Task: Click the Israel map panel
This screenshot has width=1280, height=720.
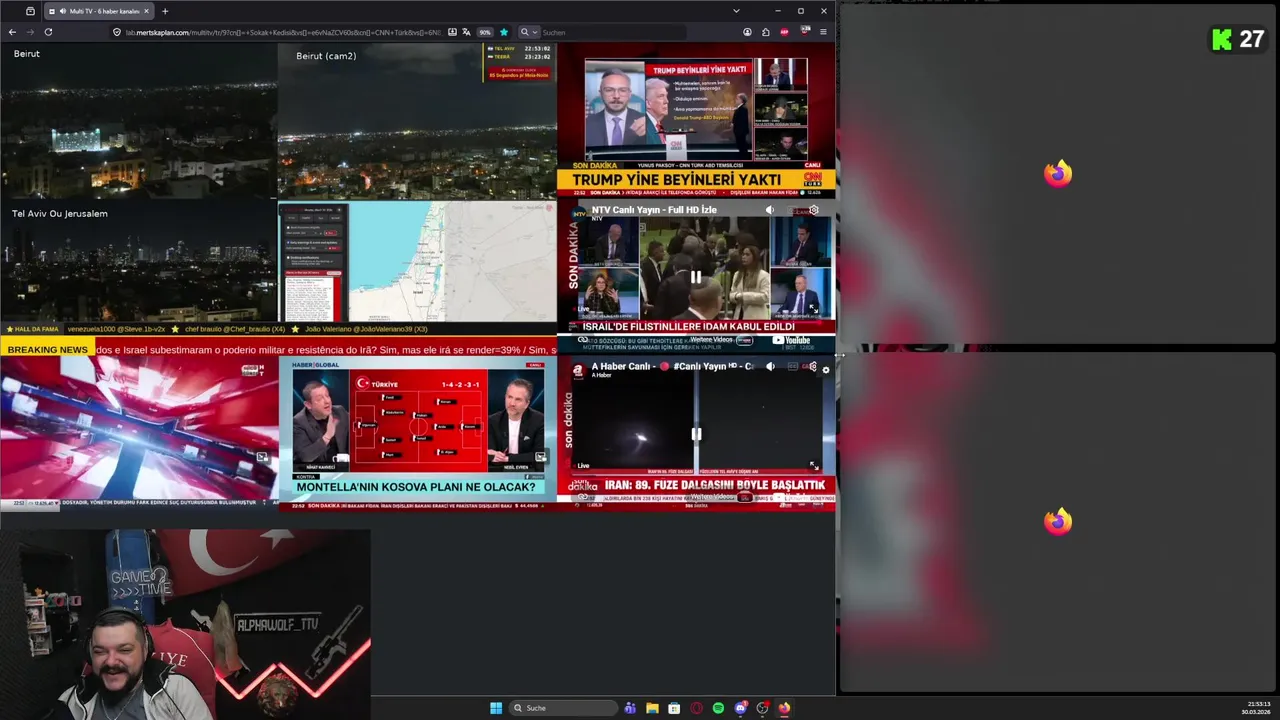Action: (x=417, y=261)
